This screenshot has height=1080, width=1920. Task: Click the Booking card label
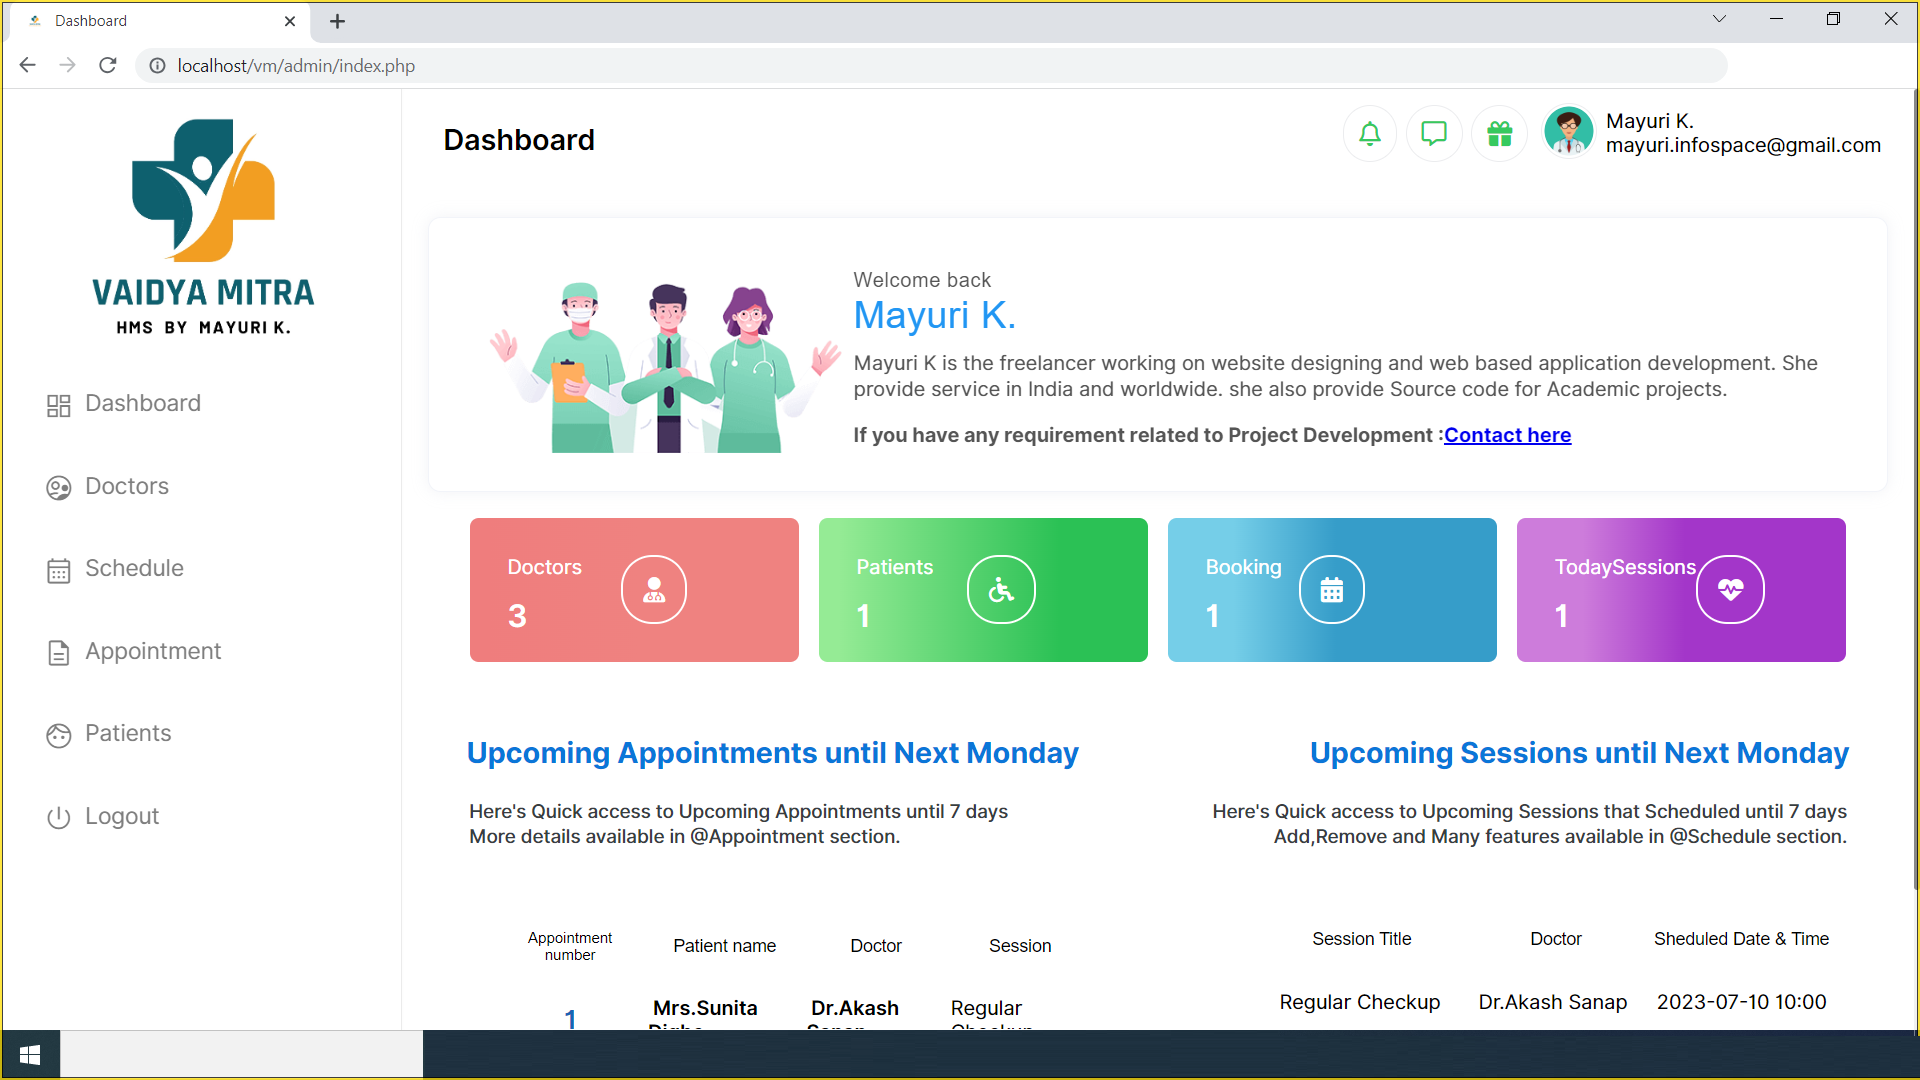(x=1243, y=567)
